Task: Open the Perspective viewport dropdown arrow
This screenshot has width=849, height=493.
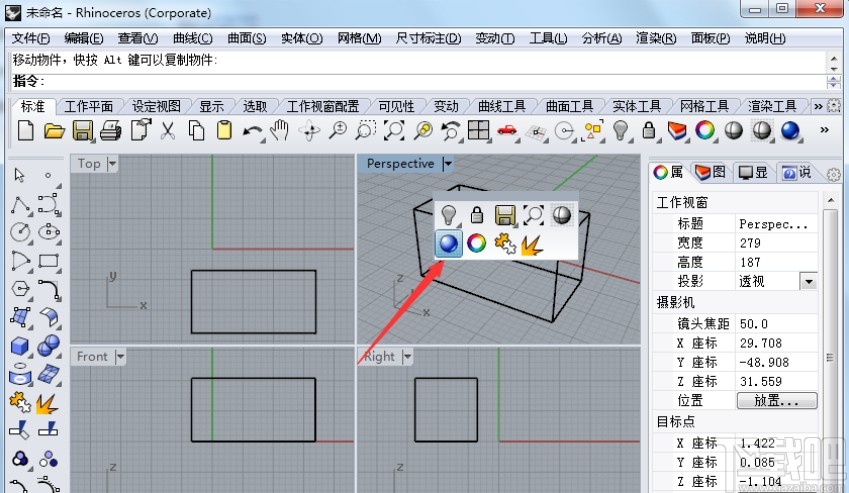Action: 448,163
